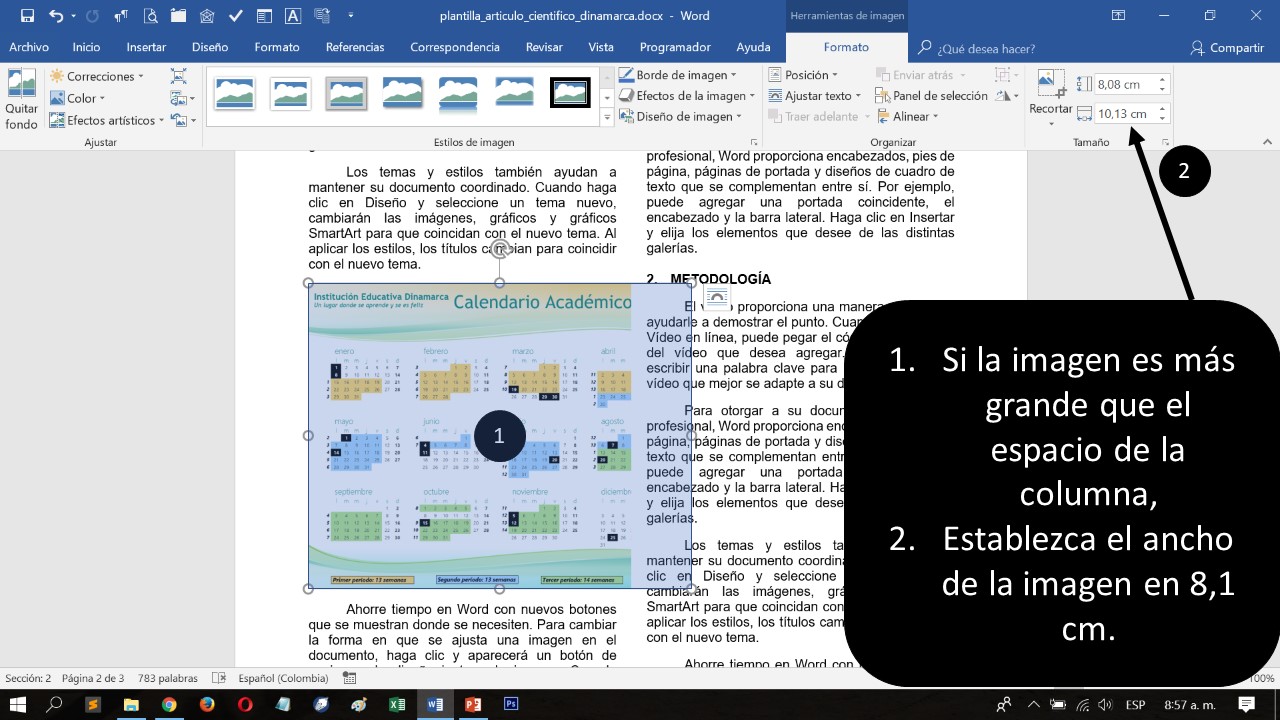Click the open folder quick access icon
1280x720 pixels.
point(178,16)
